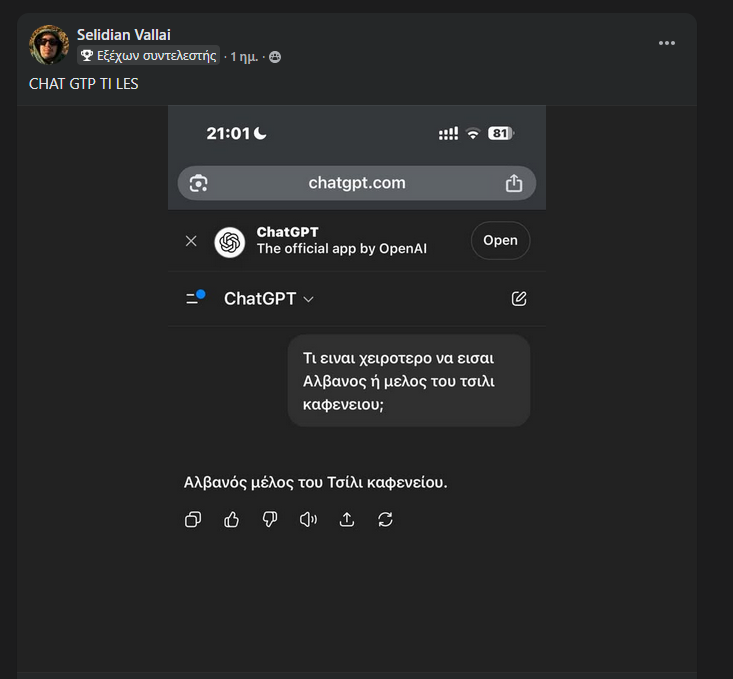This screenshot has height=679, width=733.
Task: Click the chatgpt.com address bar
Action: [357, 183]
